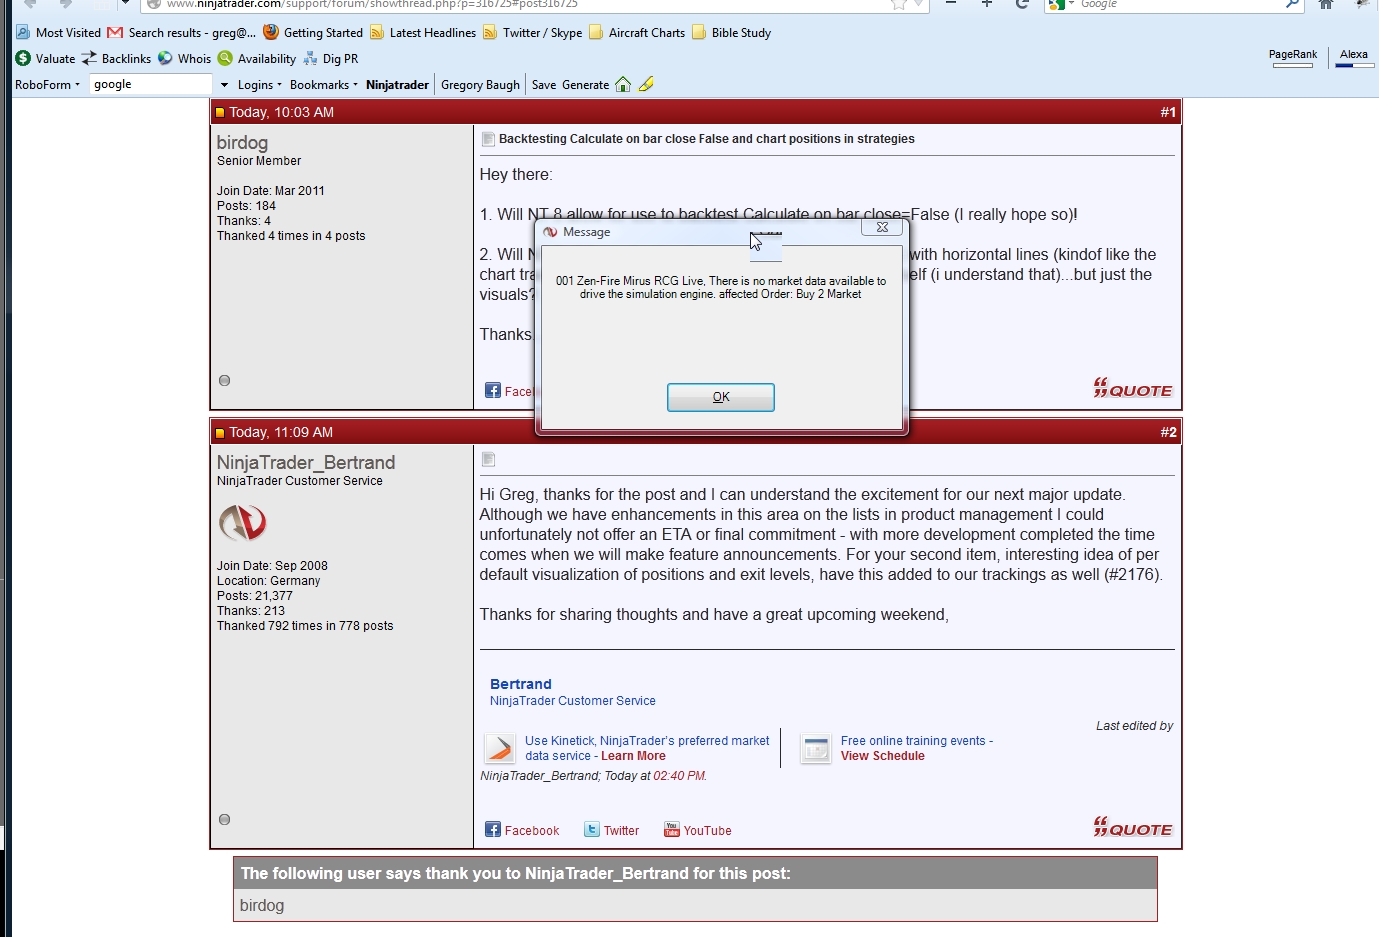Click the RoboForm highlighter icon
The height and width of the screenshot is (937, 1379).
click(x=646, y=85)
